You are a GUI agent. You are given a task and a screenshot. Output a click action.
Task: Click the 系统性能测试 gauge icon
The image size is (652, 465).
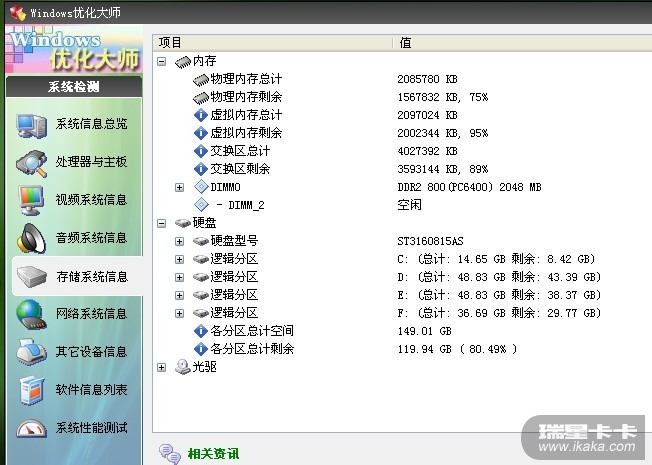coord(32,428)
